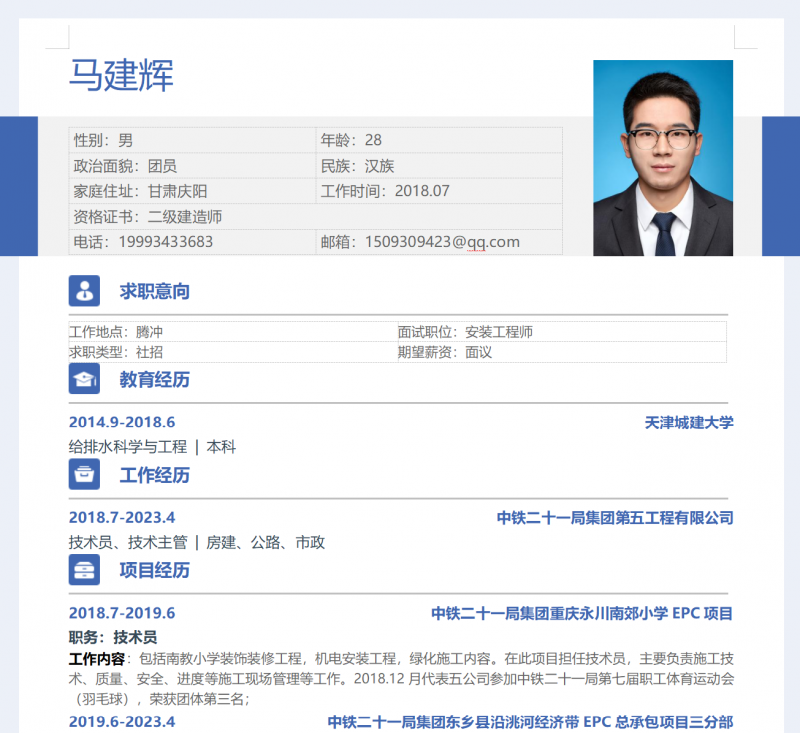
Task: Click the 职务：技术员 line
Action: (x=113, y=637)
